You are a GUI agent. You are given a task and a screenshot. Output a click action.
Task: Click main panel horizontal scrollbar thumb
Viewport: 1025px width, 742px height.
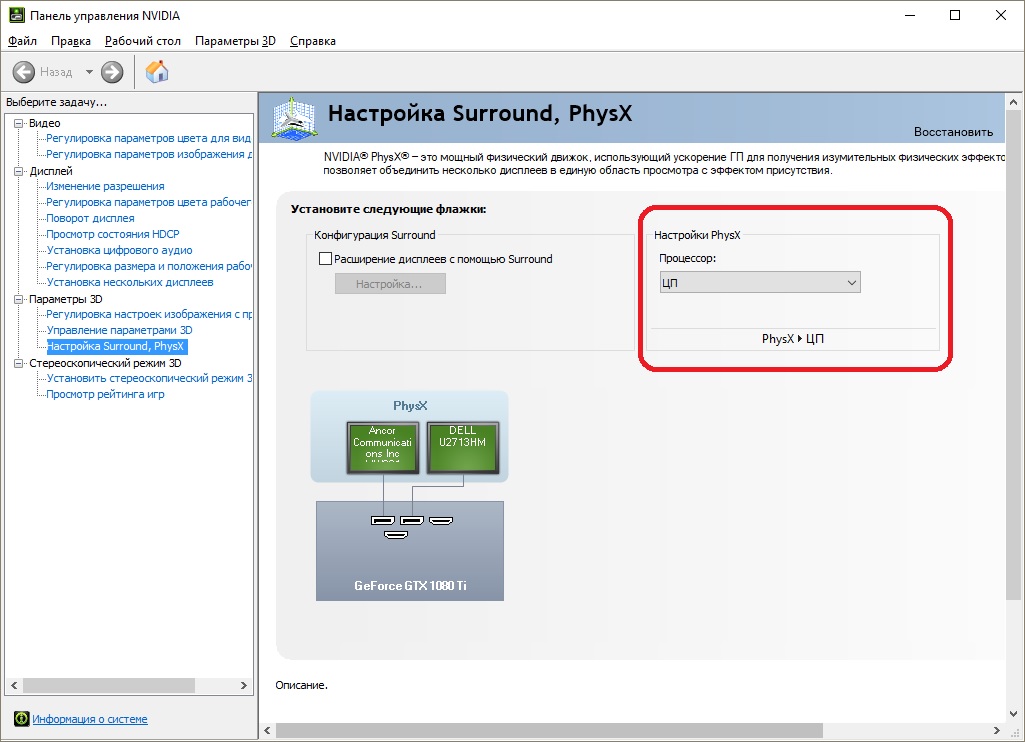point(549,730)
